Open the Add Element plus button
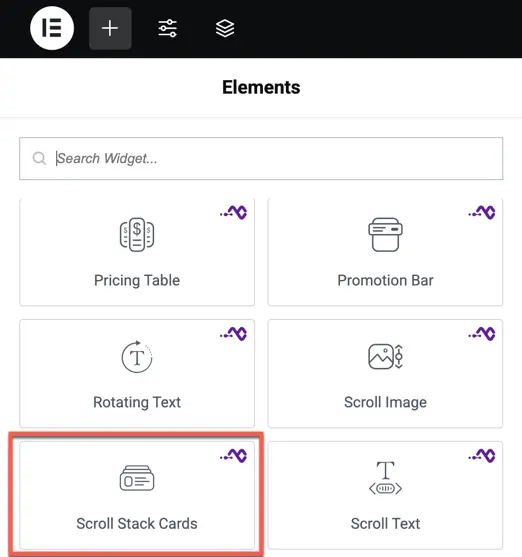 (x=110, y=28)
